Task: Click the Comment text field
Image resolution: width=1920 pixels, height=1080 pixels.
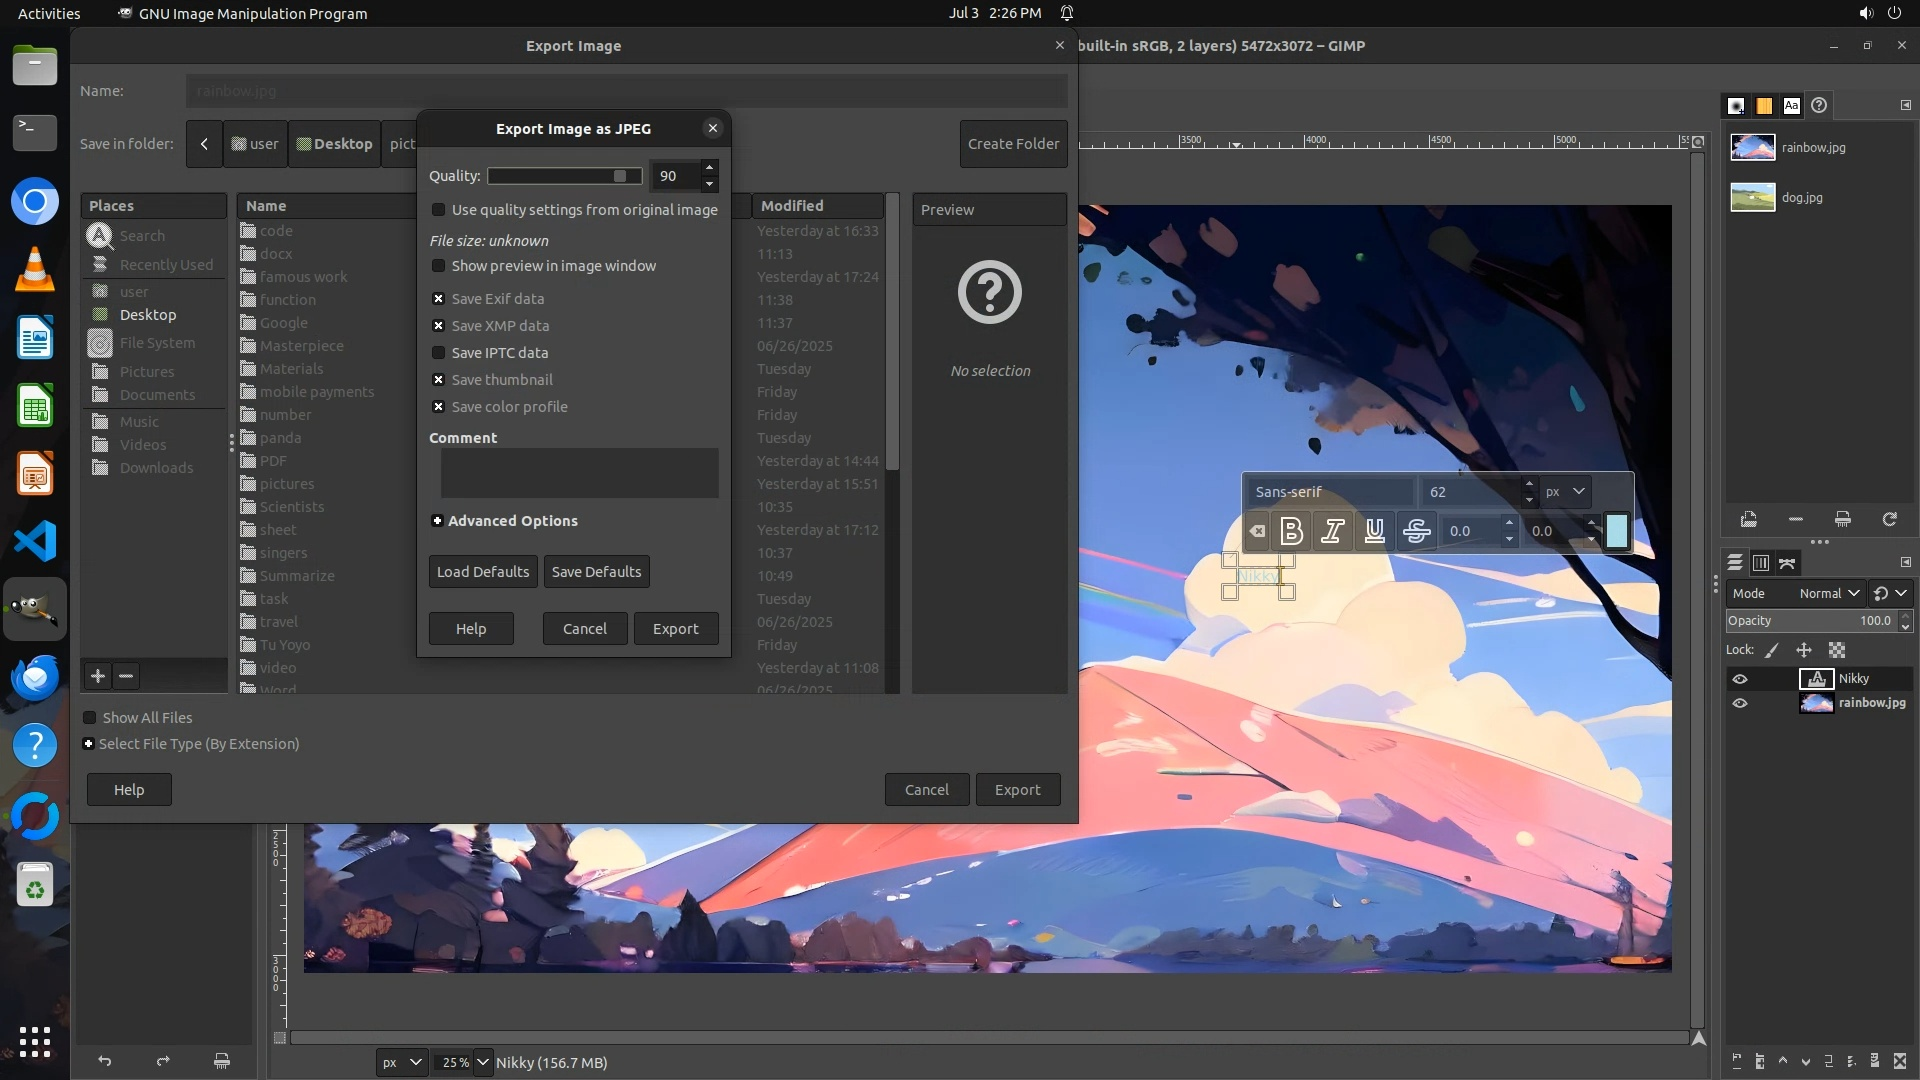Action: (579, 473)
